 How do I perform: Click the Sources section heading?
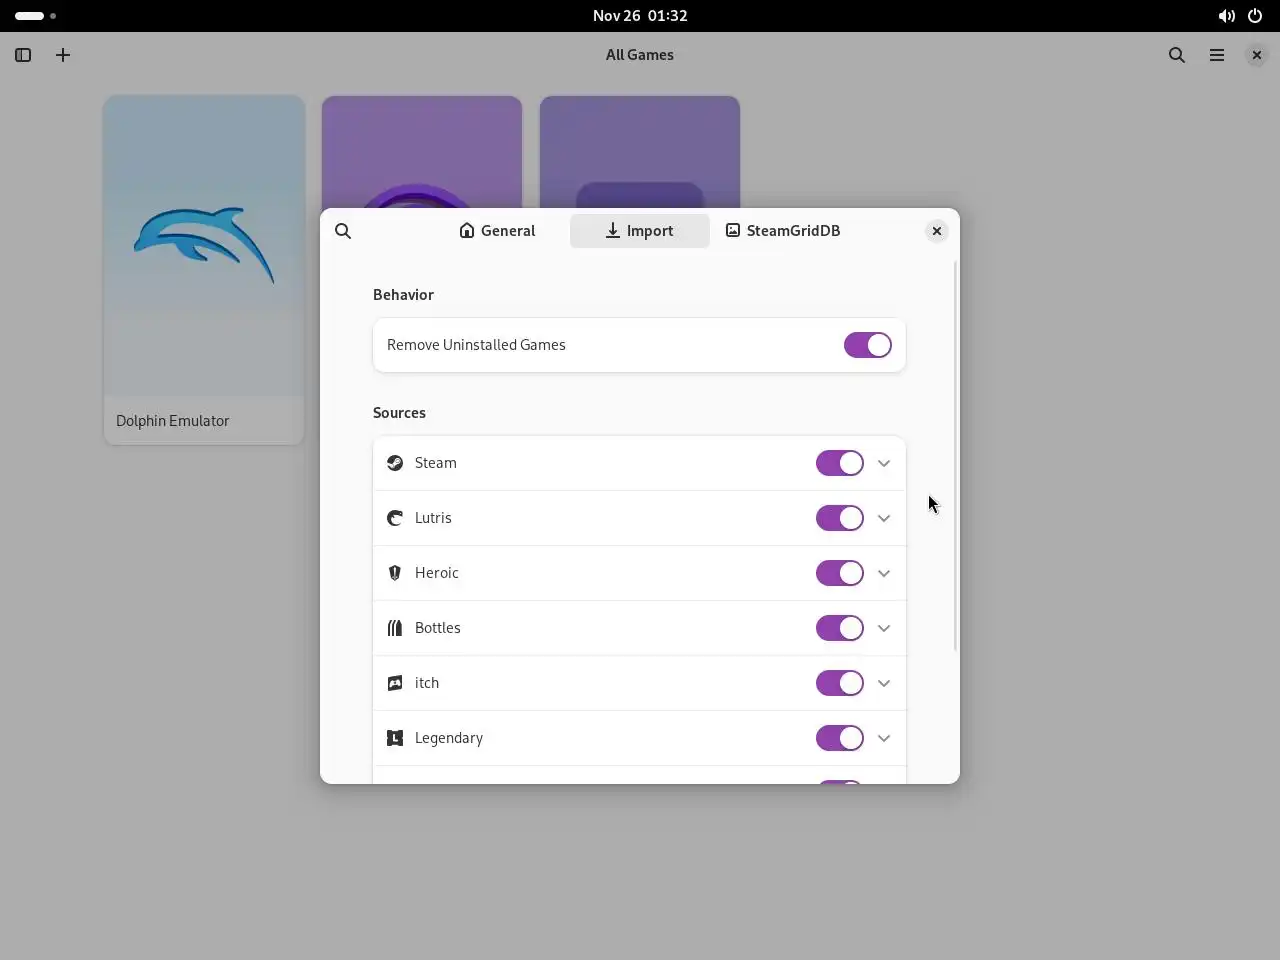click(x=399, y=413)
